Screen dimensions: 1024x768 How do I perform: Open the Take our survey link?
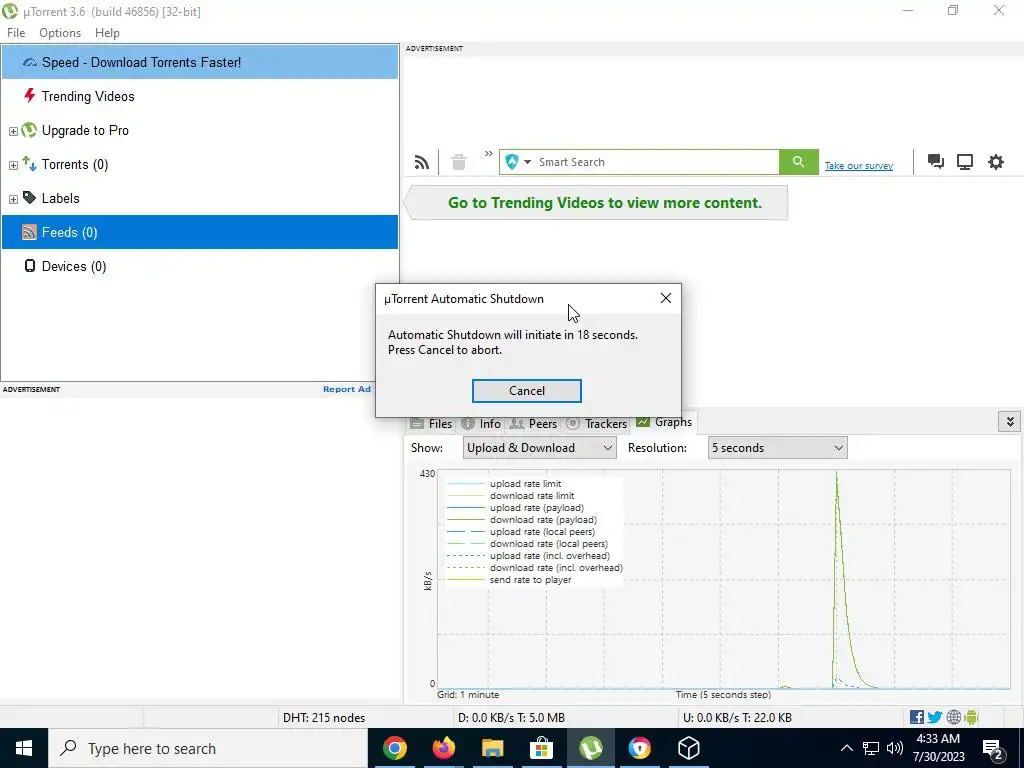coord(859,166)
